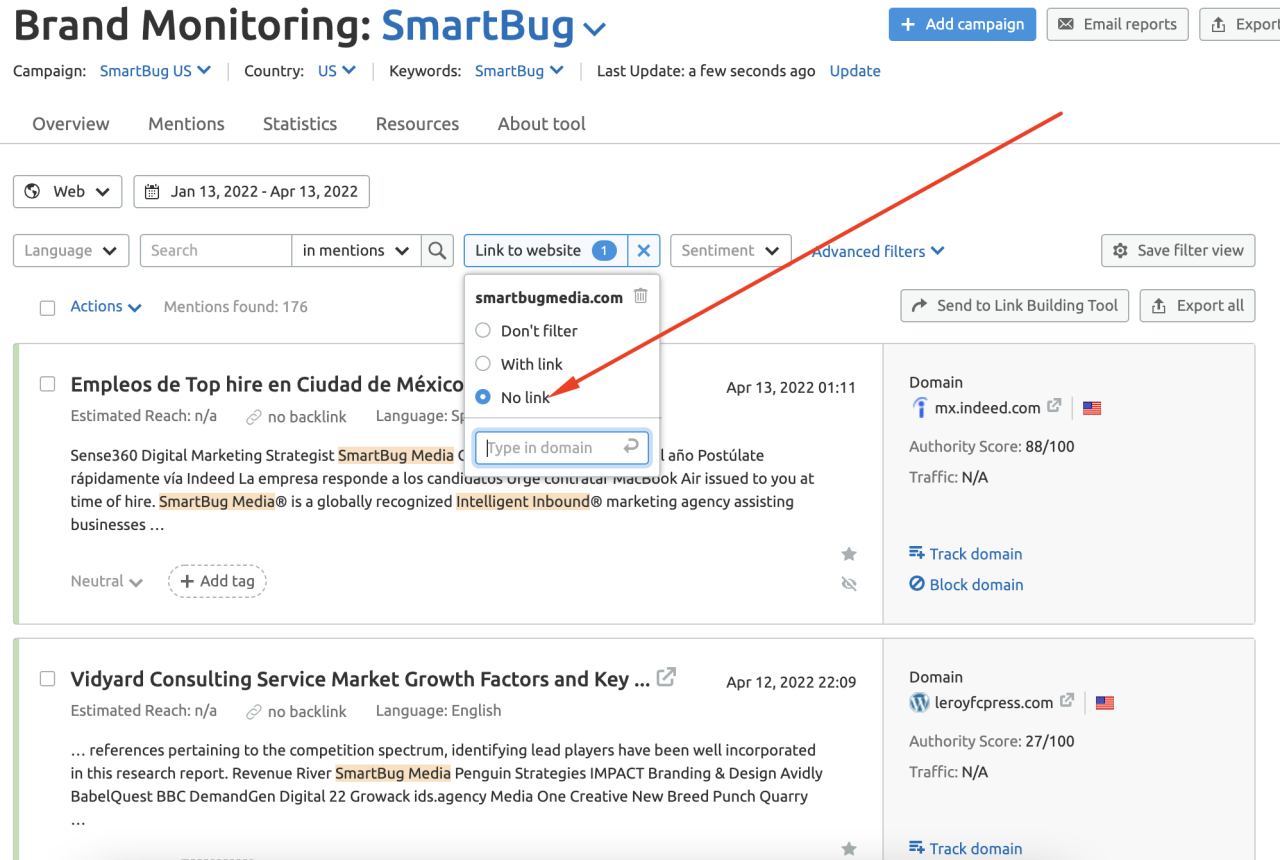The height and width of the screenshot is (860, 1280).
Task: Expand the Advanced filters menu
Action: click(877, 252)
